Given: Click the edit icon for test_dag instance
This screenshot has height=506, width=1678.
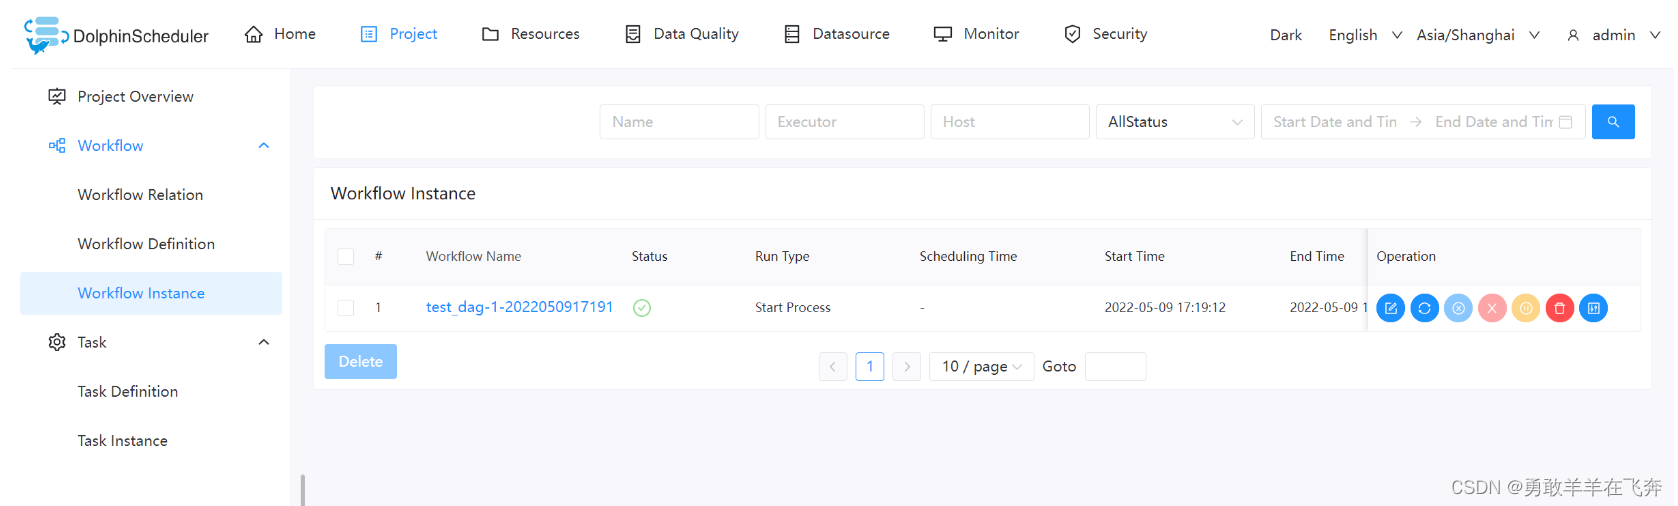Looking at the screenshot, I should 1390,308.
